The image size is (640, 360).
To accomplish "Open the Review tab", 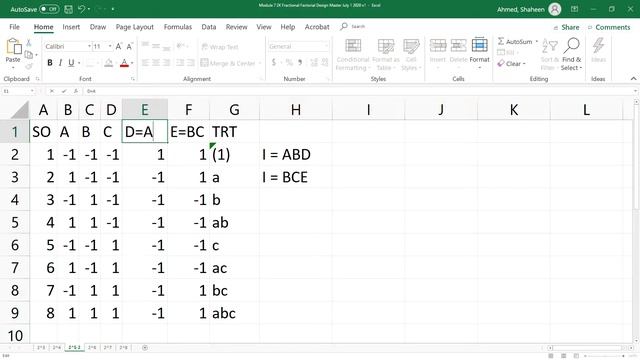I will [236, 27].
